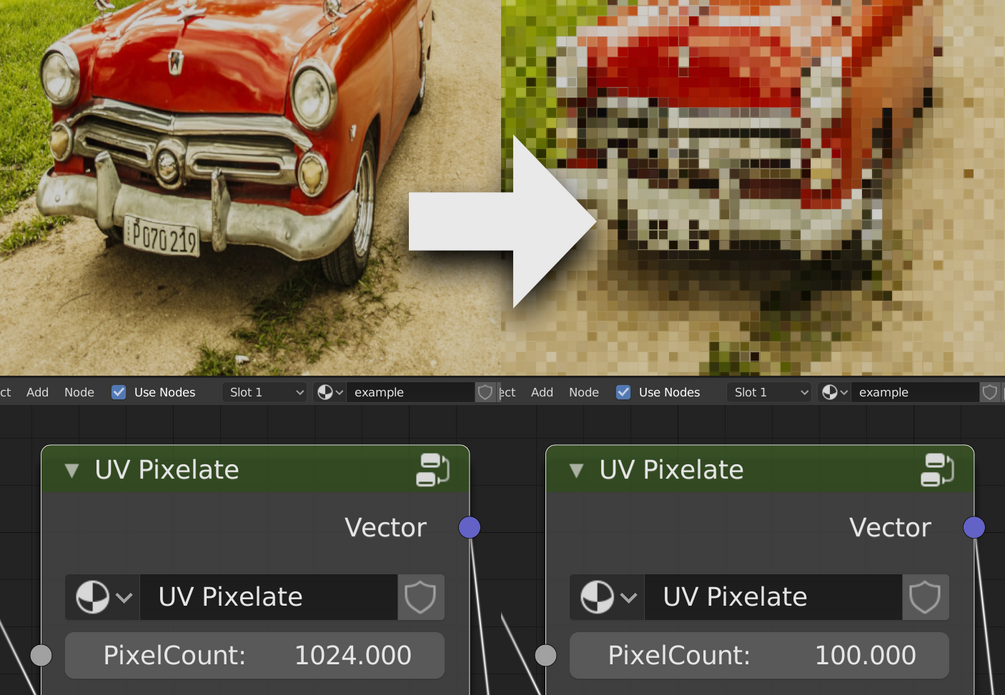Open node group icon on left UV Pixelate header

433,470
